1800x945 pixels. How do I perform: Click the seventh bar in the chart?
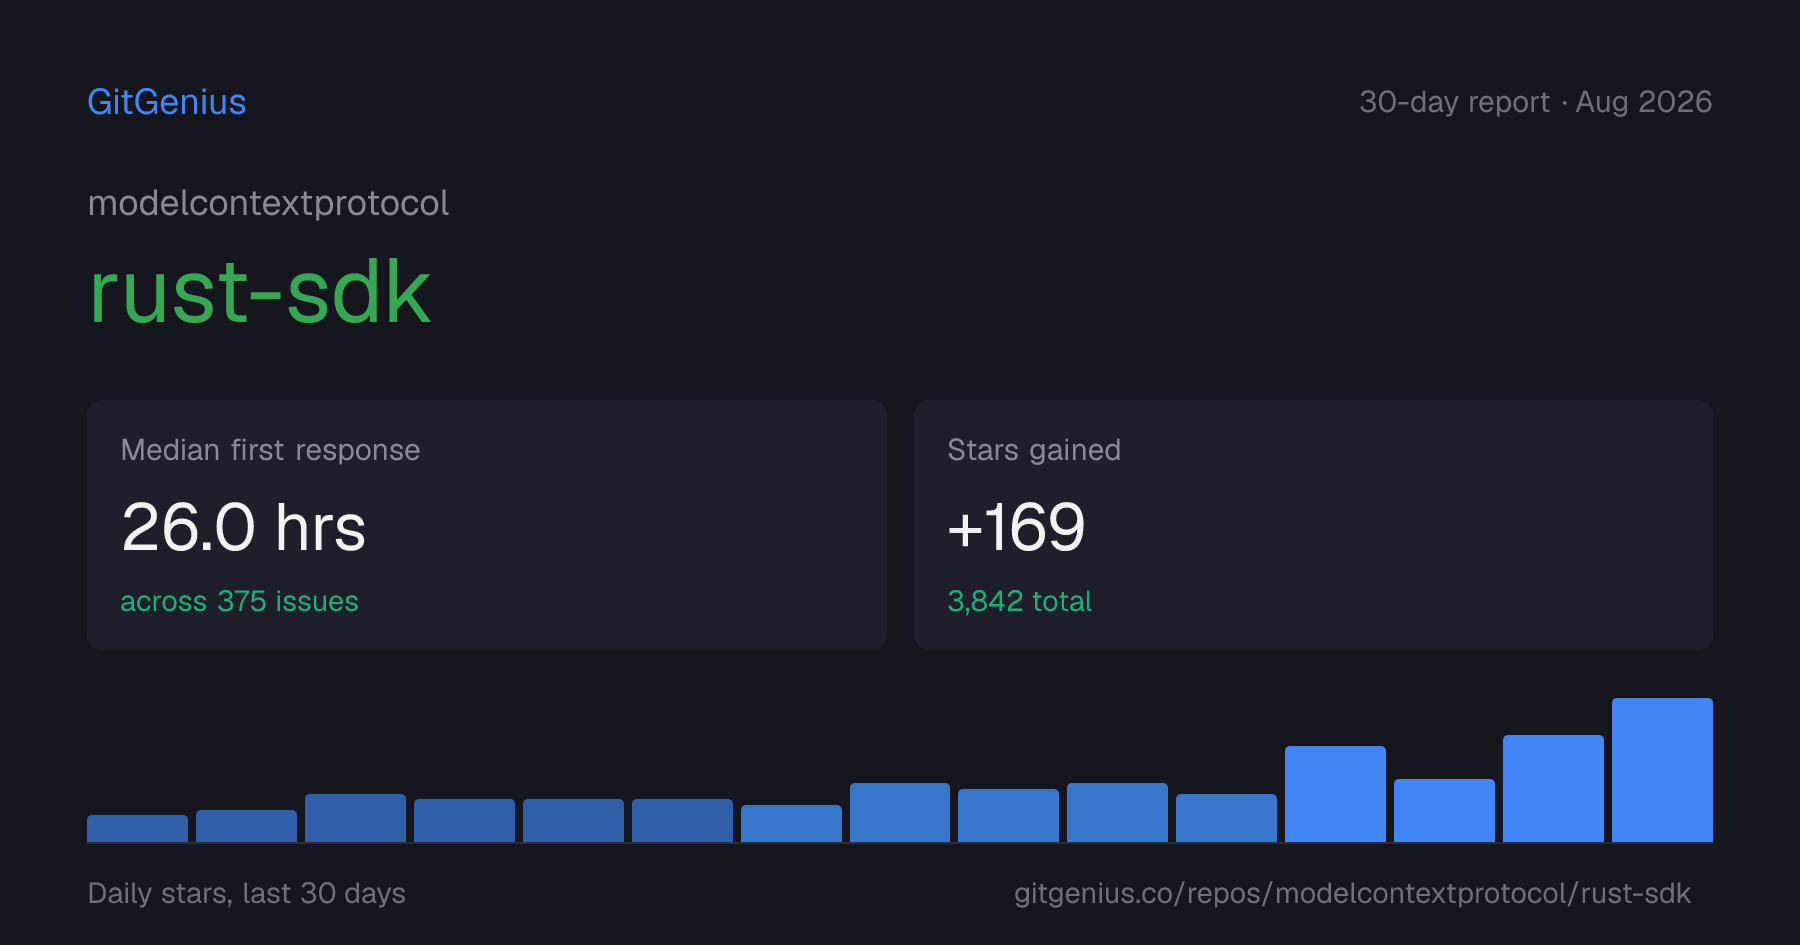[791, 823]
